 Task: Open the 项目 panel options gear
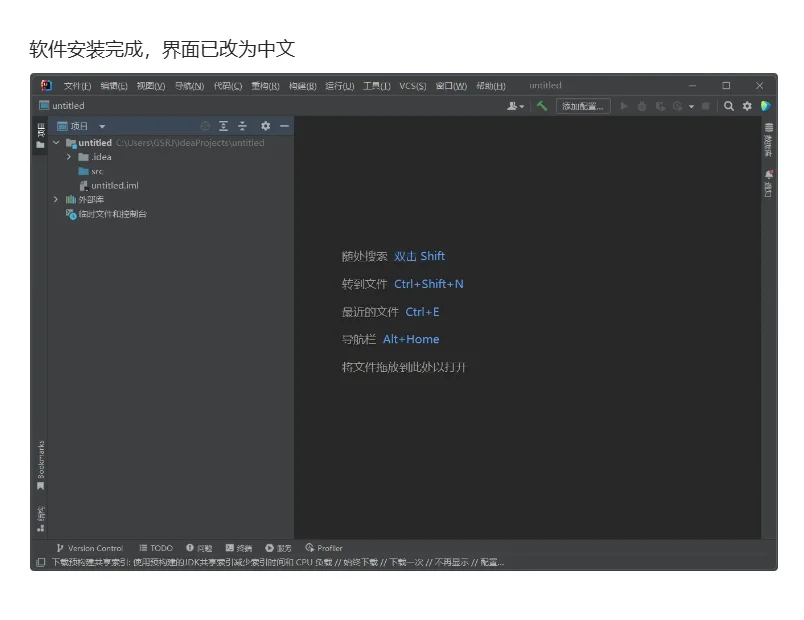266,126
